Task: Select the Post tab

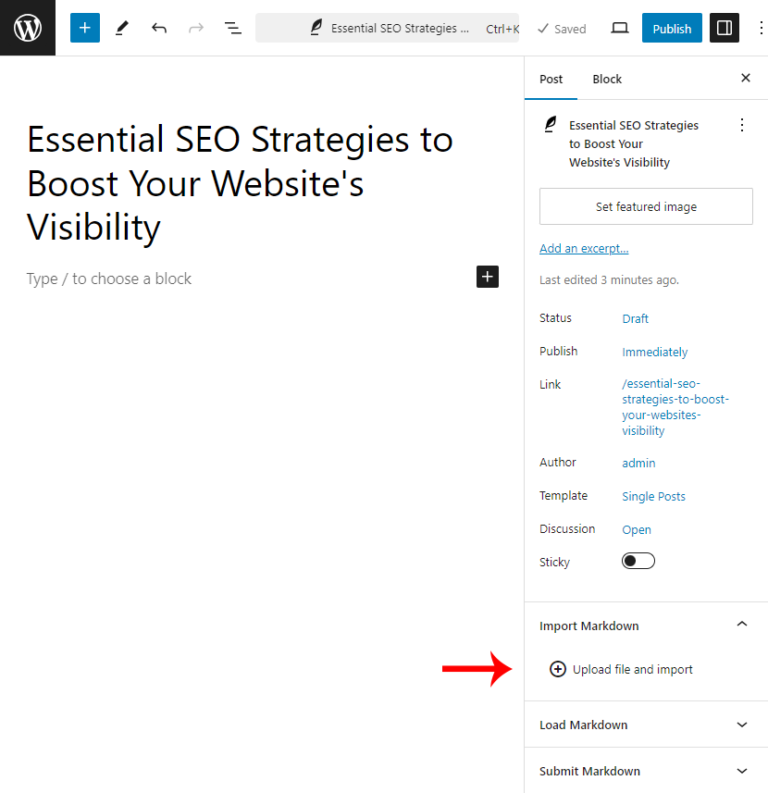Action: [x=551, y=79]
